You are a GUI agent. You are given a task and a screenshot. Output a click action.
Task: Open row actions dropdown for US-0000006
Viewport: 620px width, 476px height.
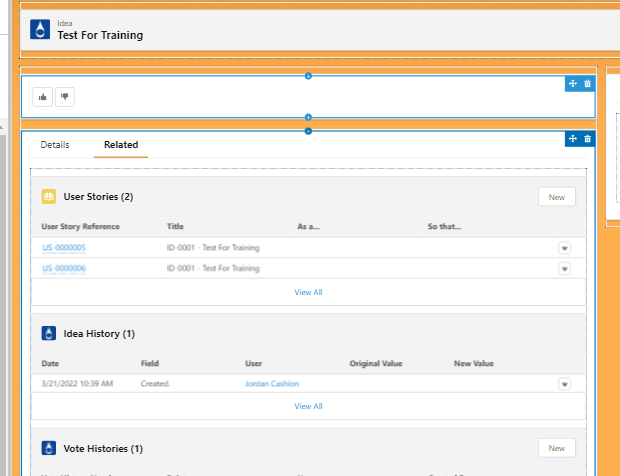pyautogui.click(x=564, y=269)
